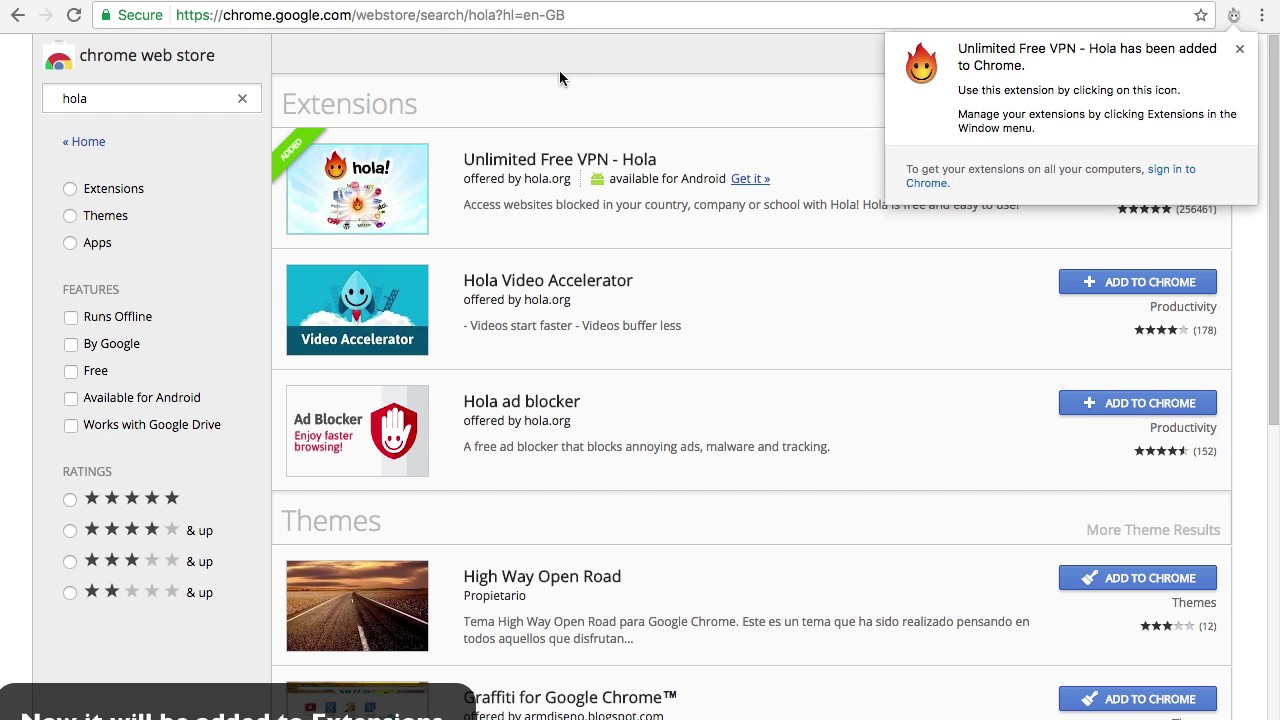Add Graffiti for Google Chrome to Chrome
Image resolution: width=1280 pixels, height=720 pixels.
click(1138, 699)
